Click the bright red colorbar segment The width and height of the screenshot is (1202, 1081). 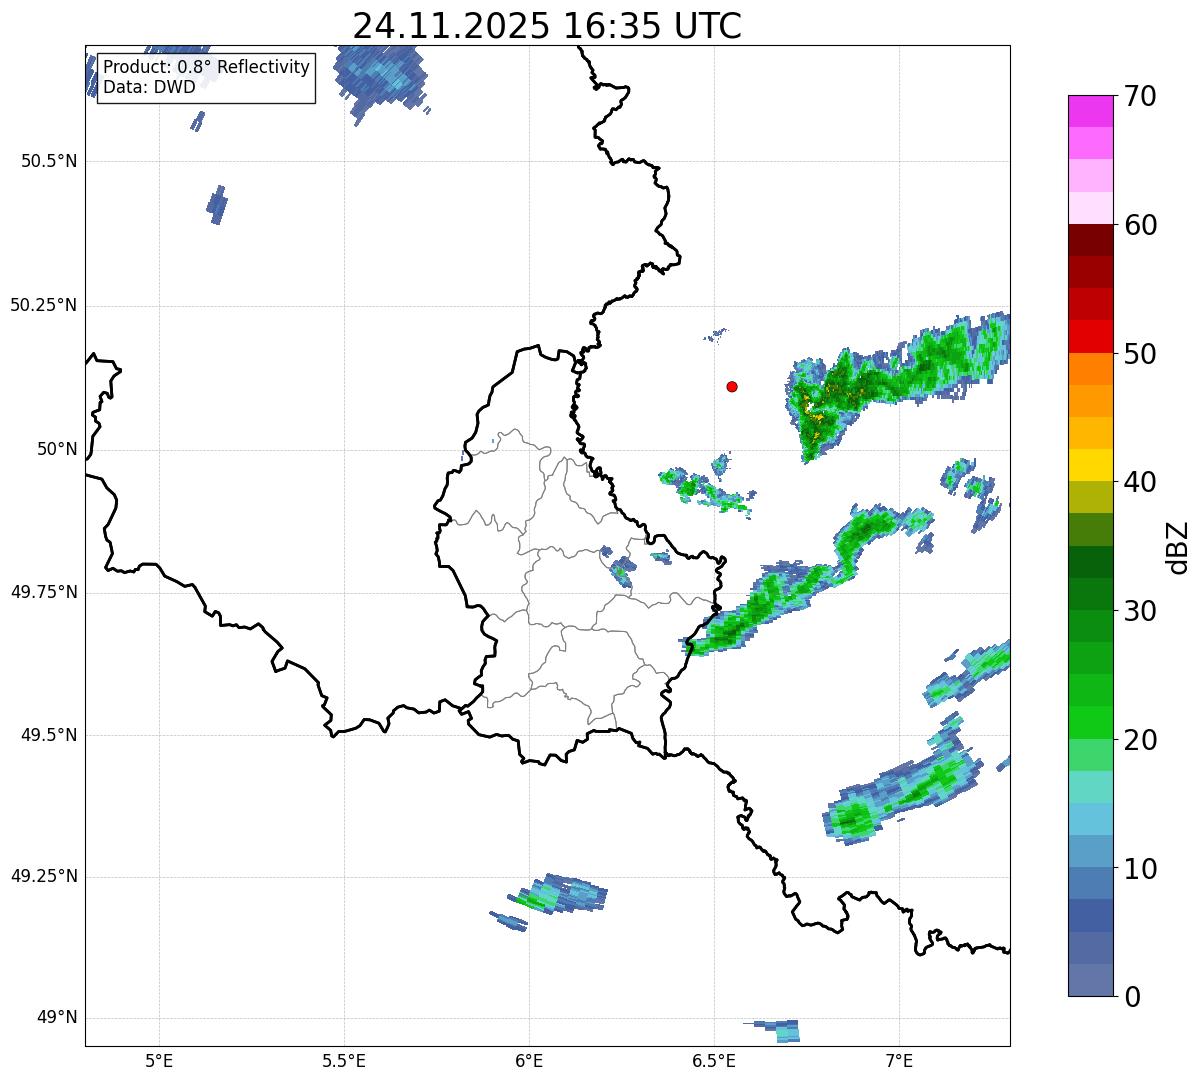(1091, 336)
